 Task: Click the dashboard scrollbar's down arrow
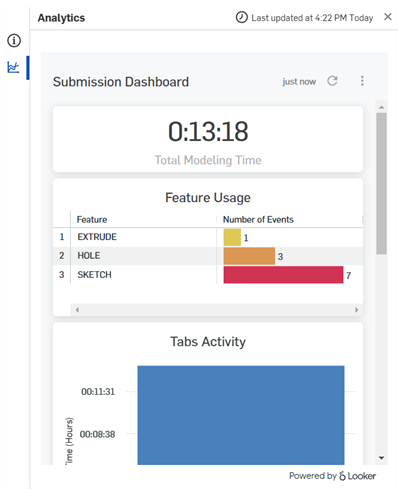click(x=381, y=458)
